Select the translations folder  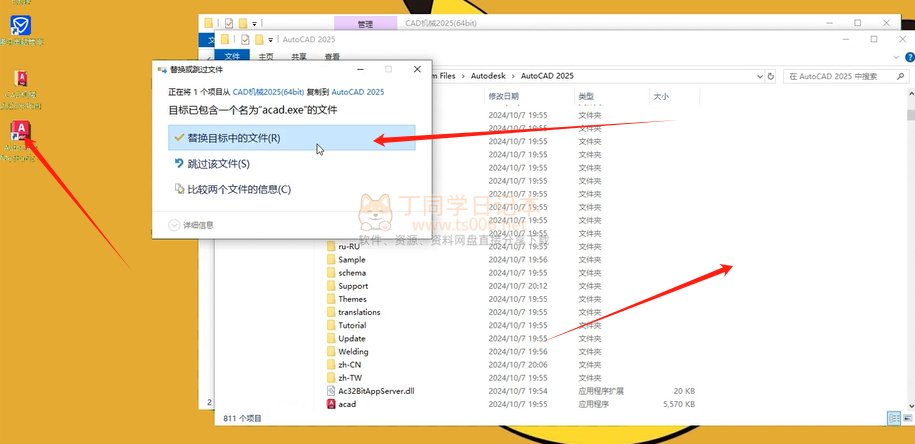[x=359, y=312]
